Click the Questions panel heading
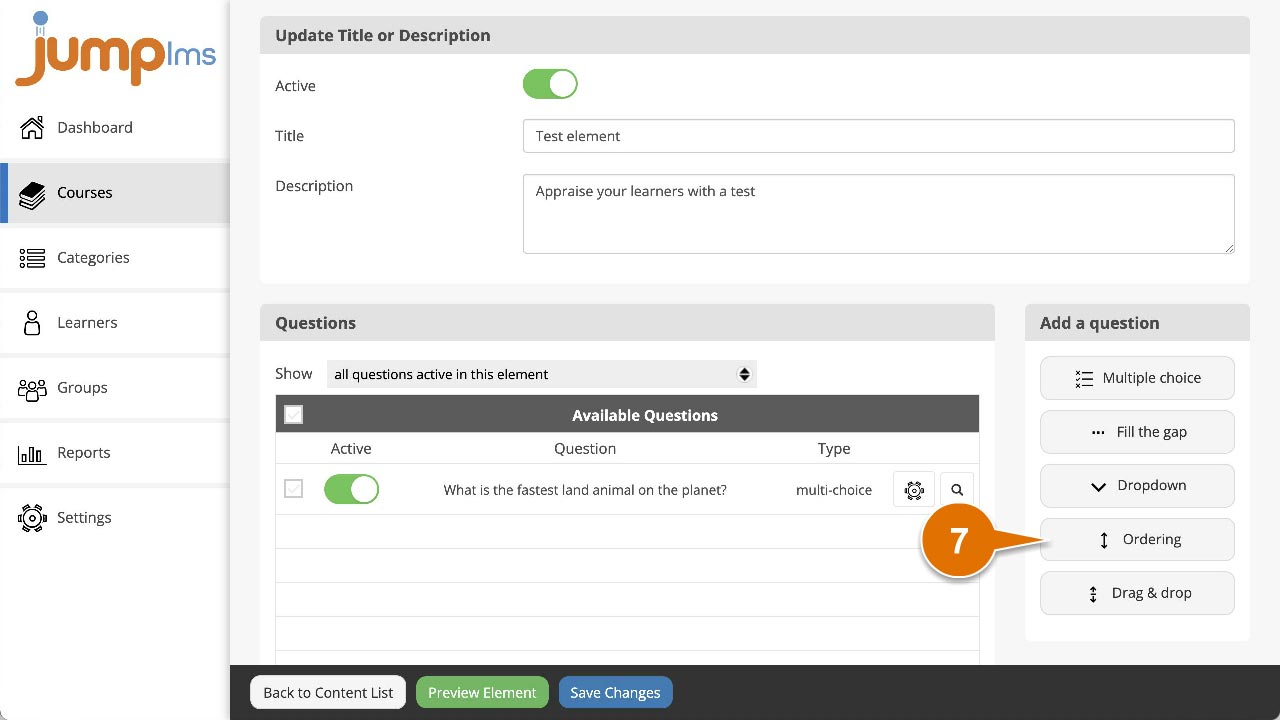This screenshot has height=720, width=1280. coord(315,323)
